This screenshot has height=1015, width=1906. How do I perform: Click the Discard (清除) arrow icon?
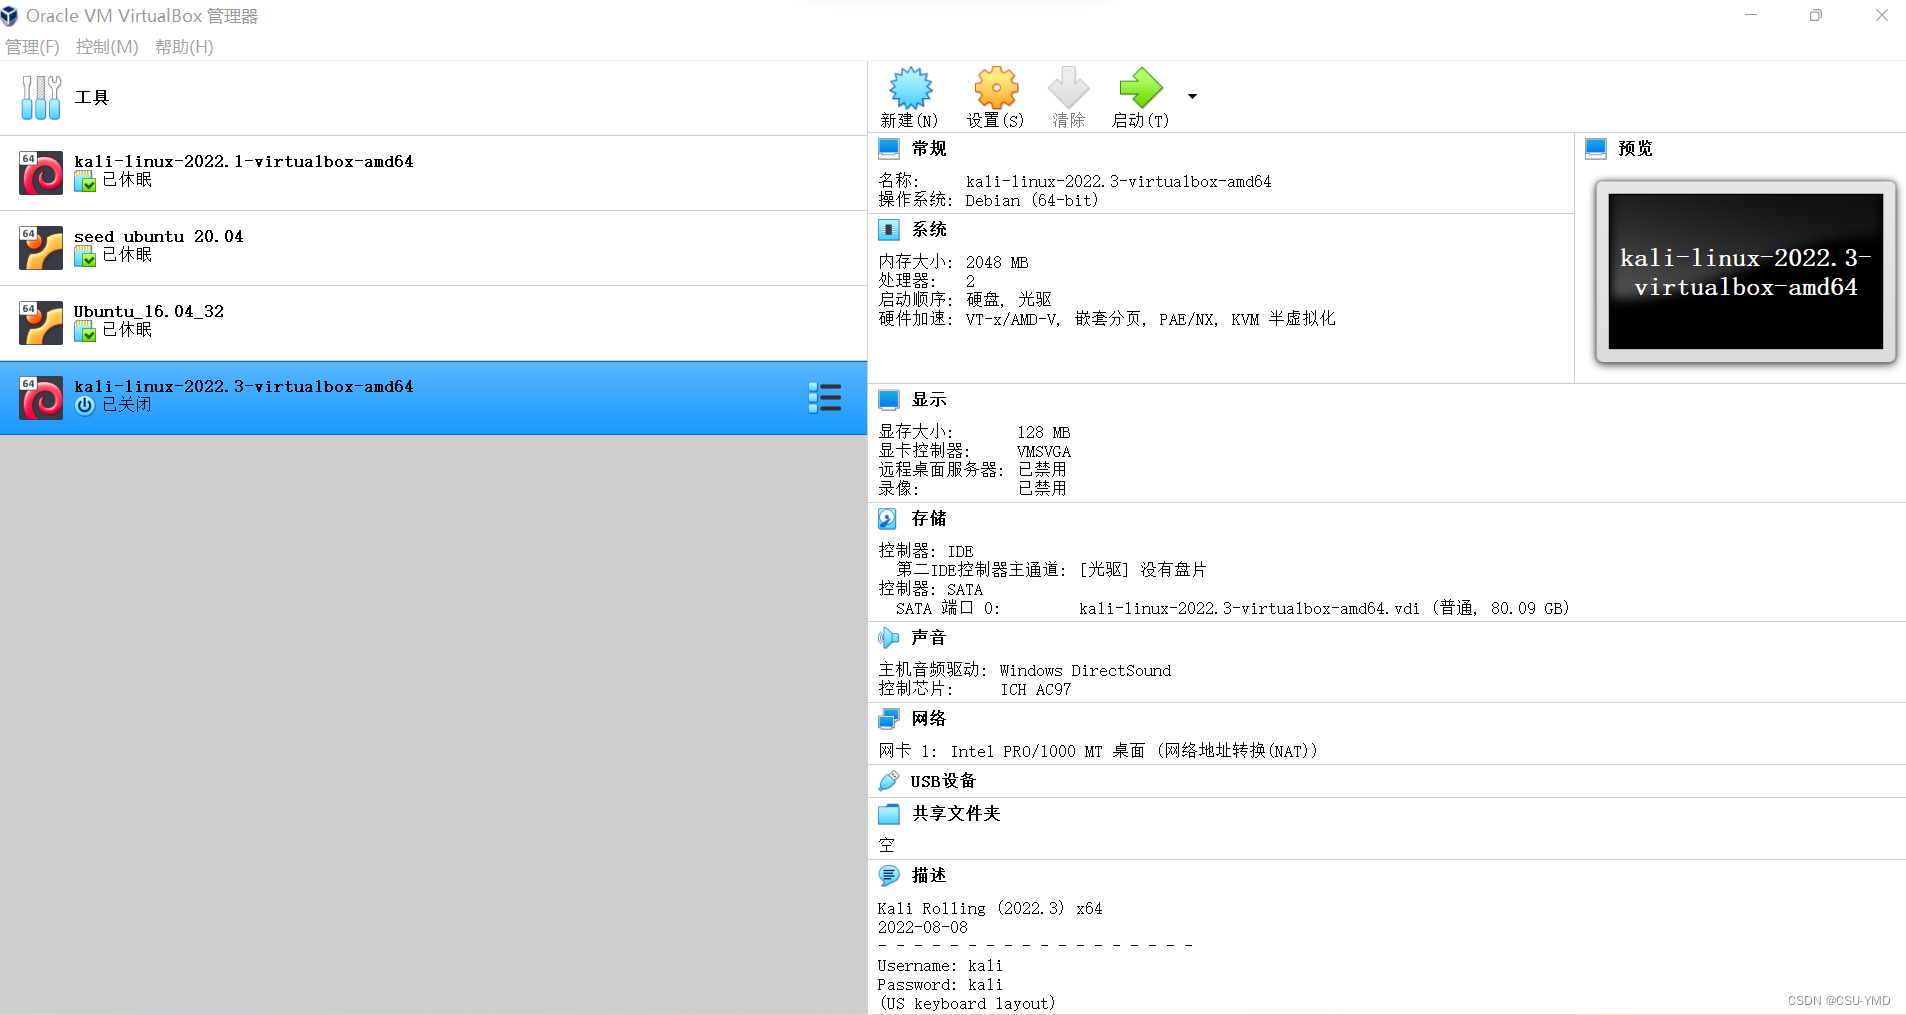pyautogui.click(x=1068, y=88)
